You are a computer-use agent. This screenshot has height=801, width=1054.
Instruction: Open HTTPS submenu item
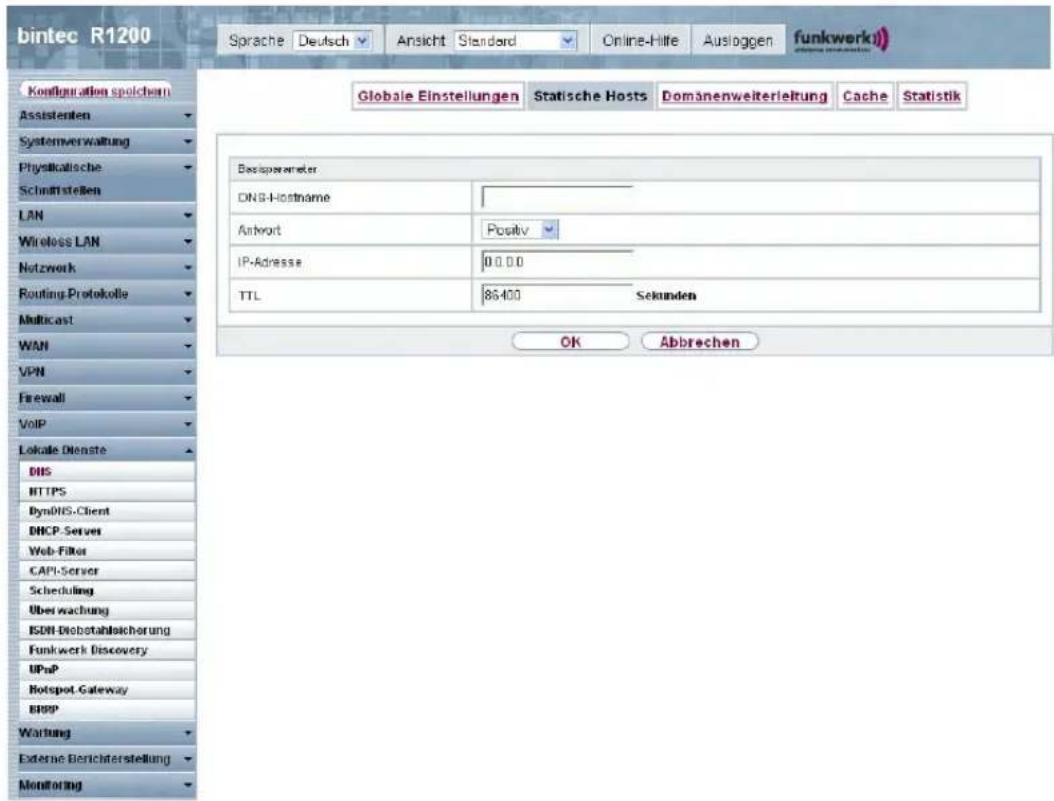pos(108,491)
